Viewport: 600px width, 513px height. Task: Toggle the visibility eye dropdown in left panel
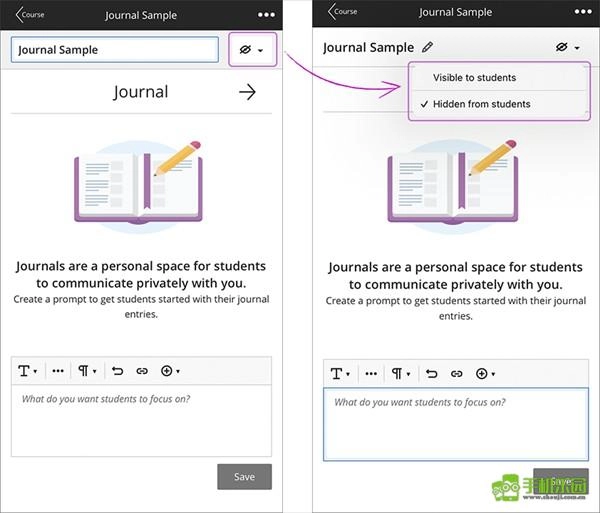click(x=252, y=50)
